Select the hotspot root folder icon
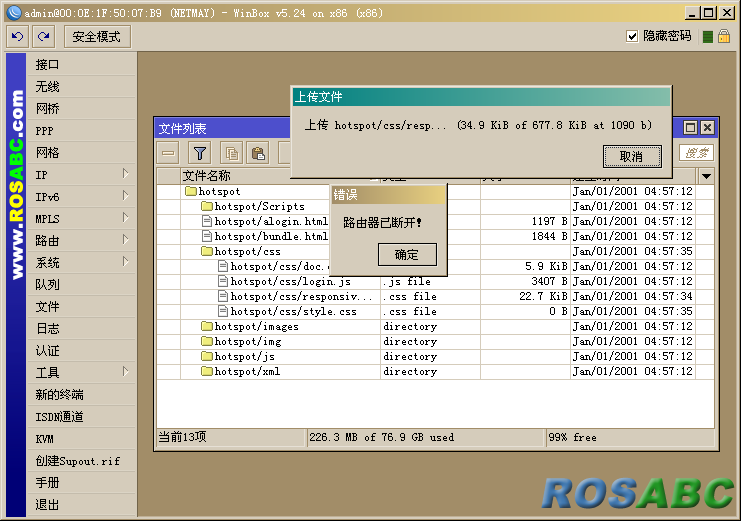This screenshot has width=741, height=521. pos(191,191)
